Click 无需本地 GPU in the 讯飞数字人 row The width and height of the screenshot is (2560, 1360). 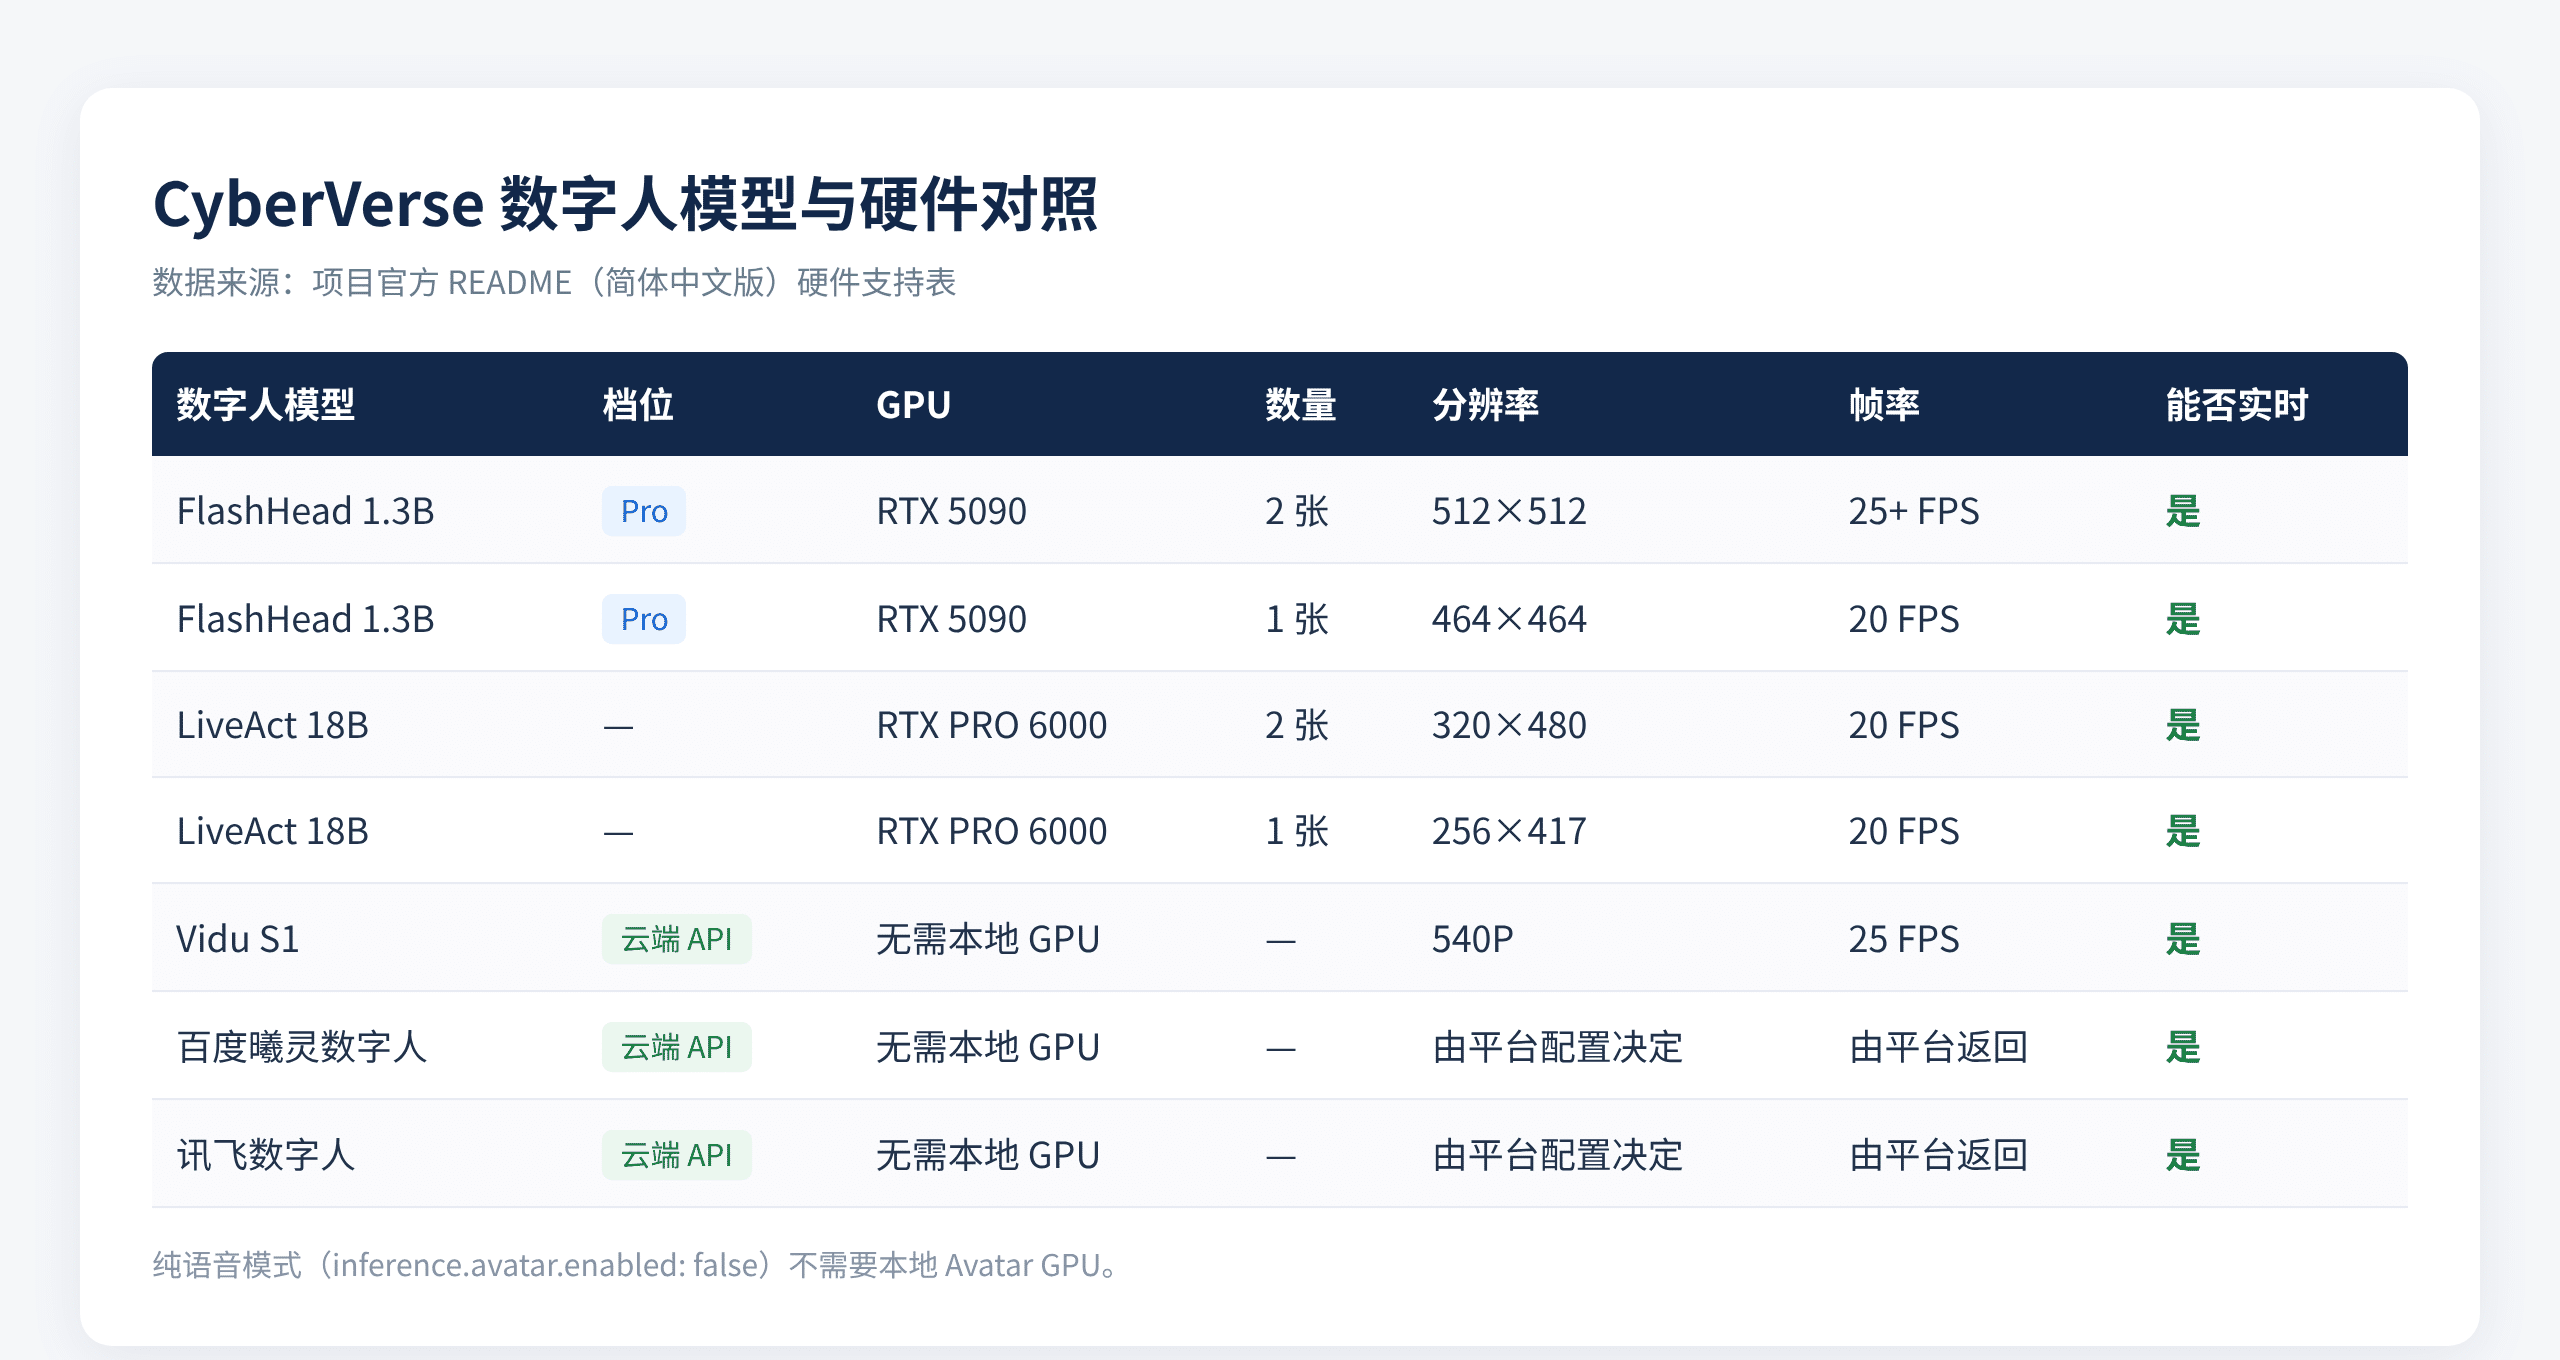(988, 1155)
